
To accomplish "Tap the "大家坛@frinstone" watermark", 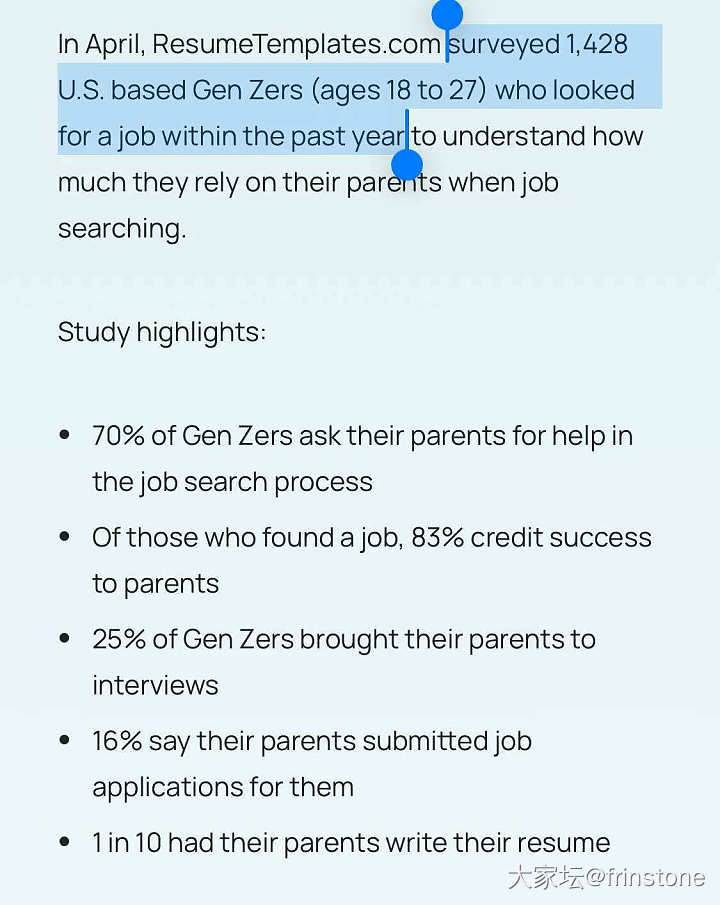I will (607, 877).
